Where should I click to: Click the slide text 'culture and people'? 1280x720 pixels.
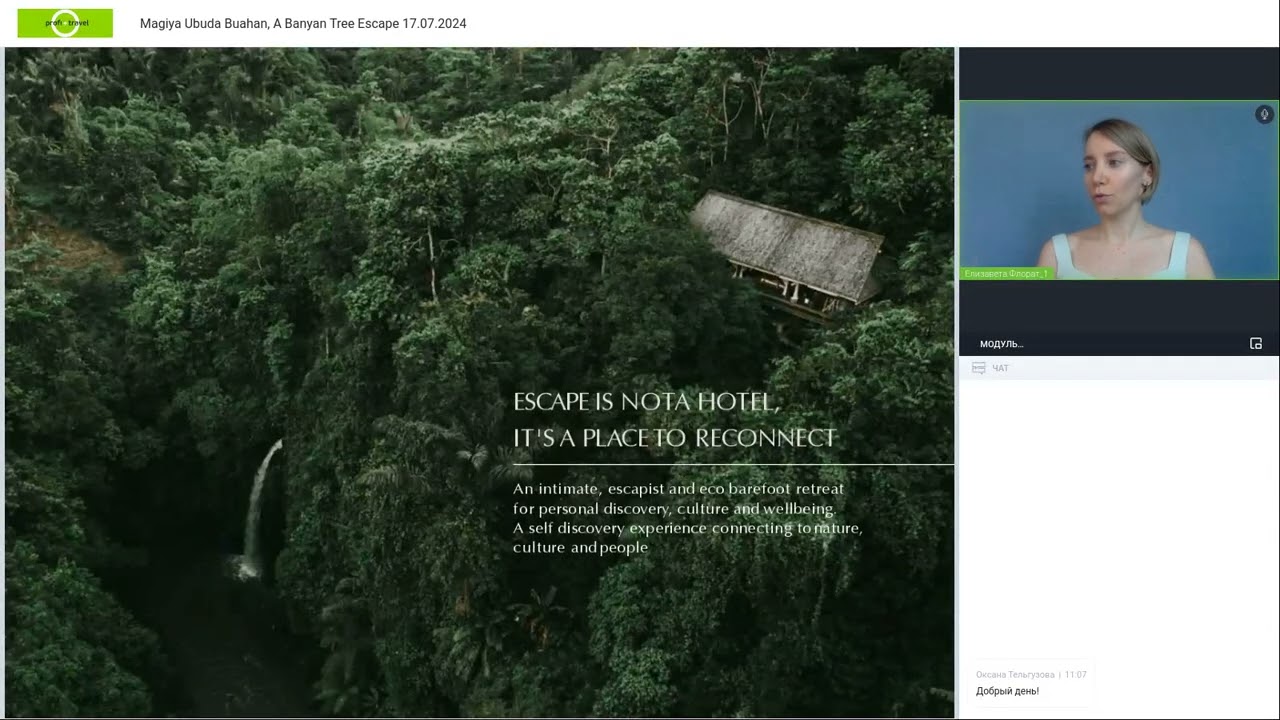[x=580, y=547]
